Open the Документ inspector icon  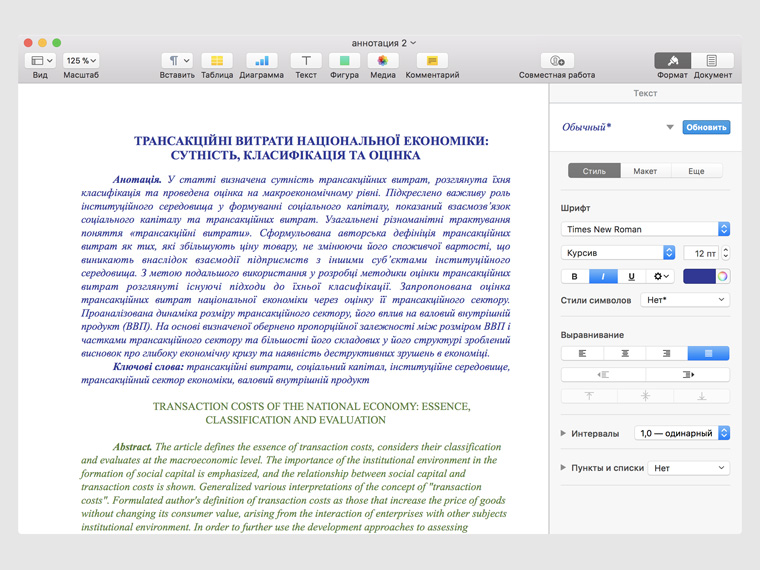[x=712, y=61]
